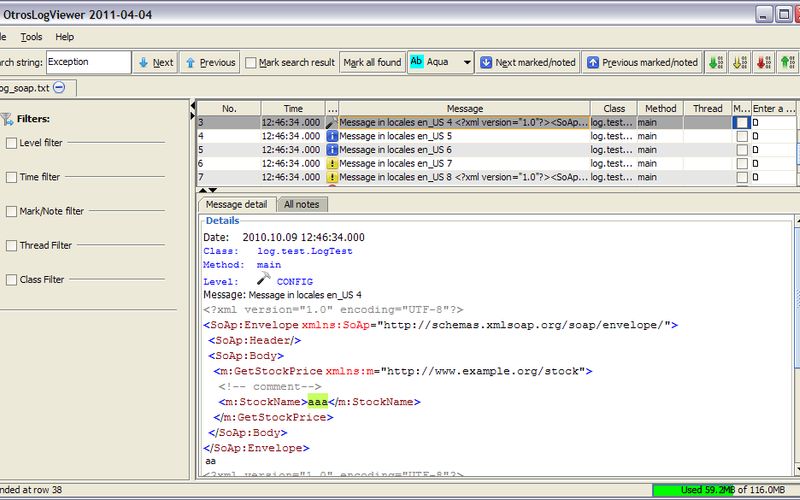Click the info level icon in row 4
The width and height of the screenshot is (800, 500).
[x=332, y=136]
